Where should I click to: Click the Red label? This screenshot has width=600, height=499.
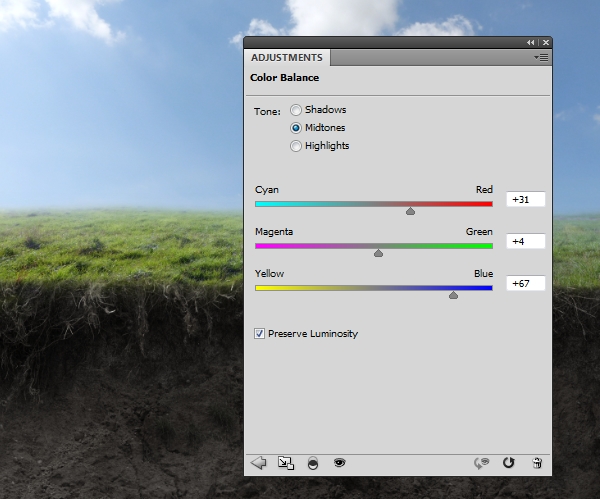(x=484, y=190)
